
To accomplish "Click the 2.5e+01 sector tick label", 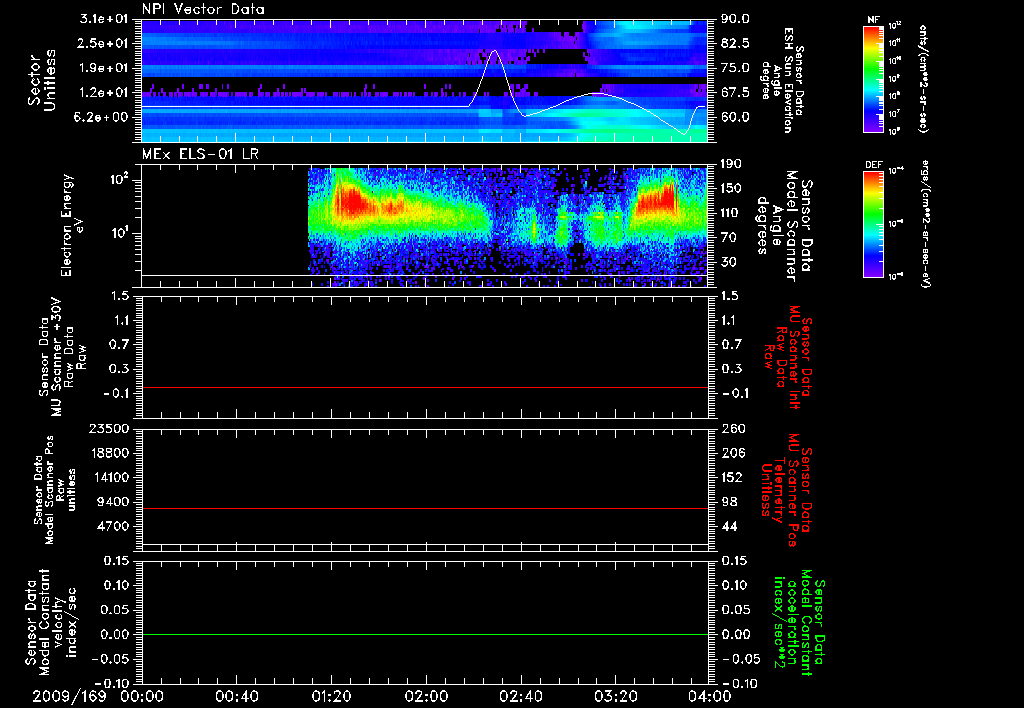I will [x=105, y=43].
